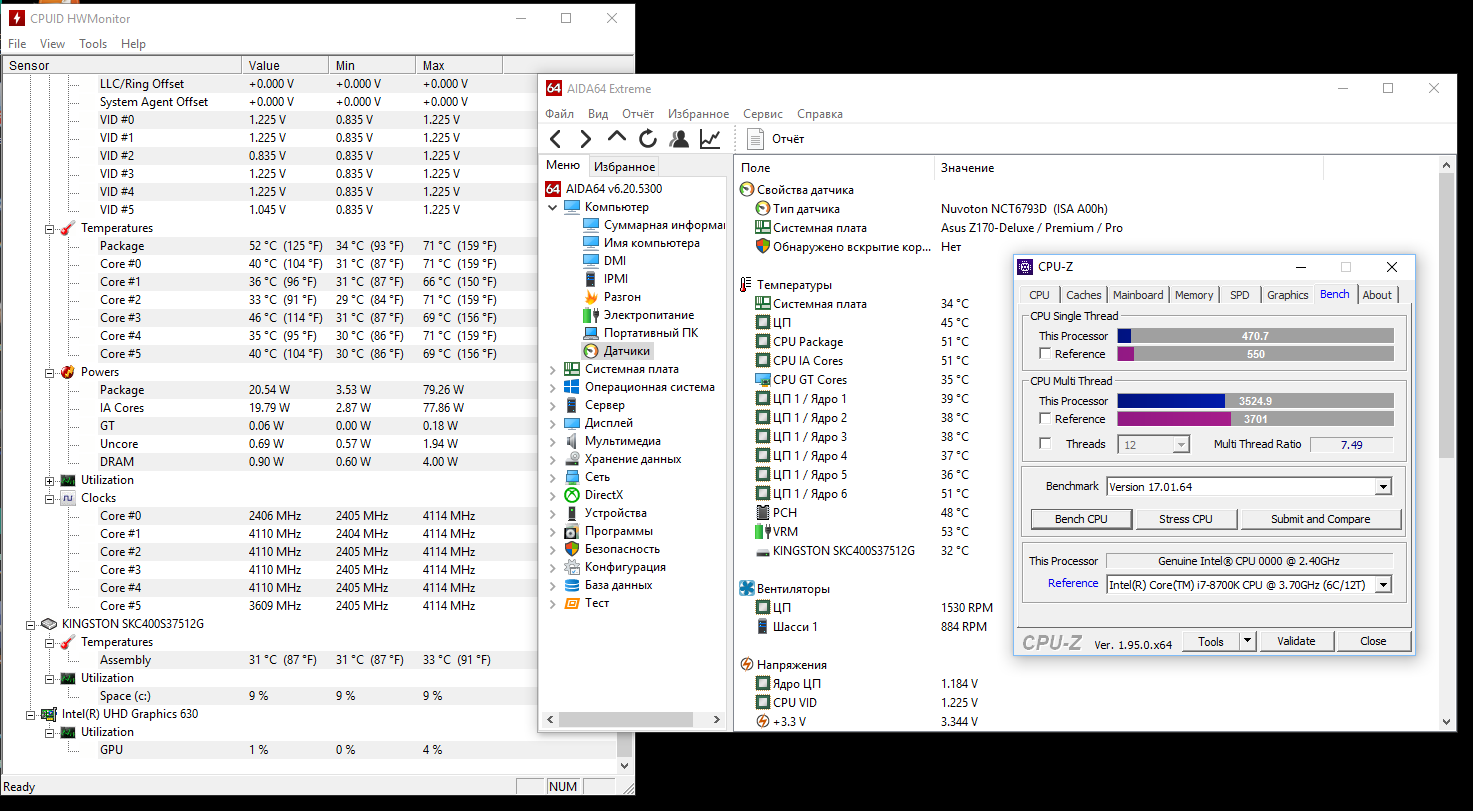The image size is (1473, 811).
Task: Click the Программы icon in AIDA64 tree
Action: tap(572, 531)
